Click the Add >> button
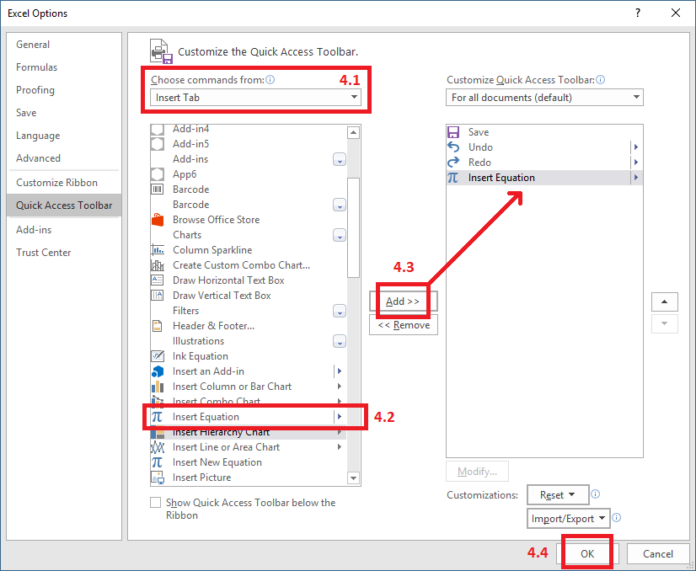 point(403,301)
